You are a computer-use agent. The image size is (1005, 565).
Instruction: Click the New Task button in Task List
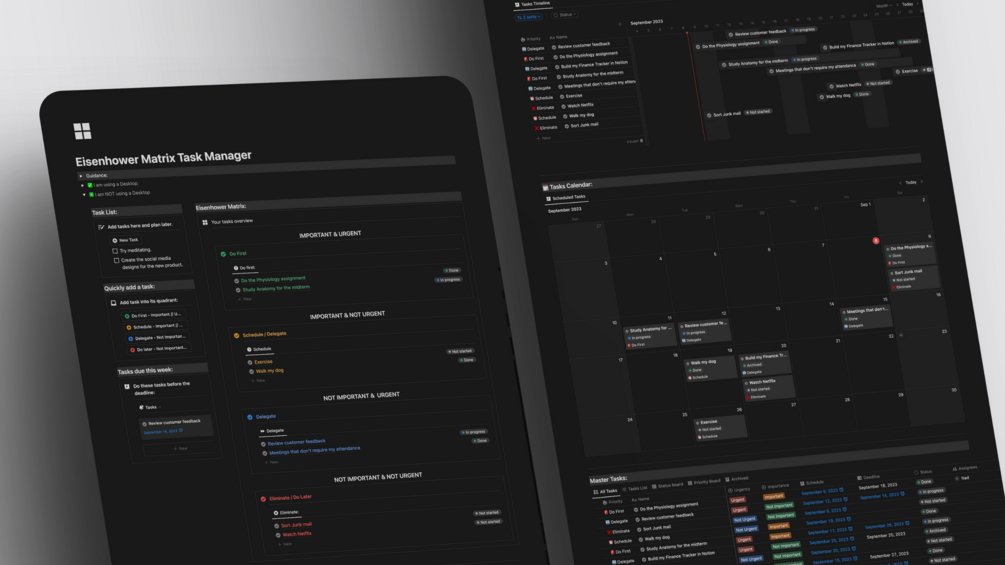(x=125, y=240)
